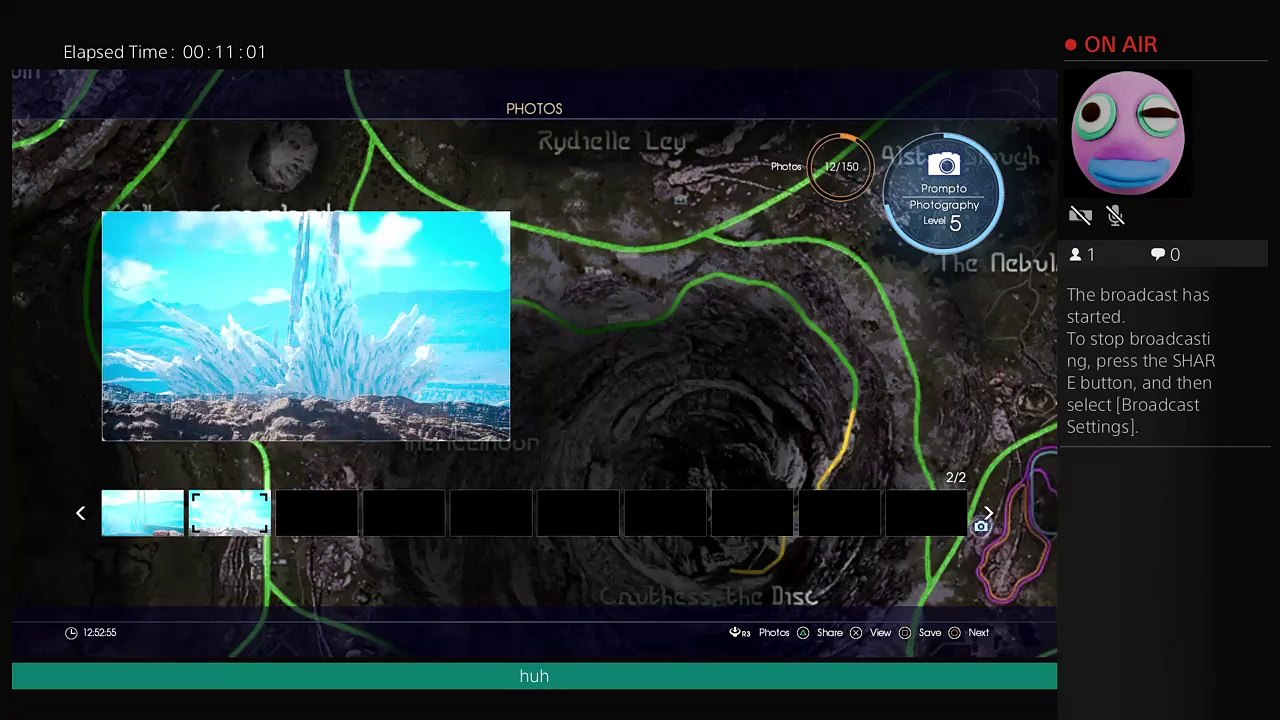Image resolution: width=1280 pixels, height=720 pixels.
Task: Click the R3 stick icon
Action: click(739, 632)
